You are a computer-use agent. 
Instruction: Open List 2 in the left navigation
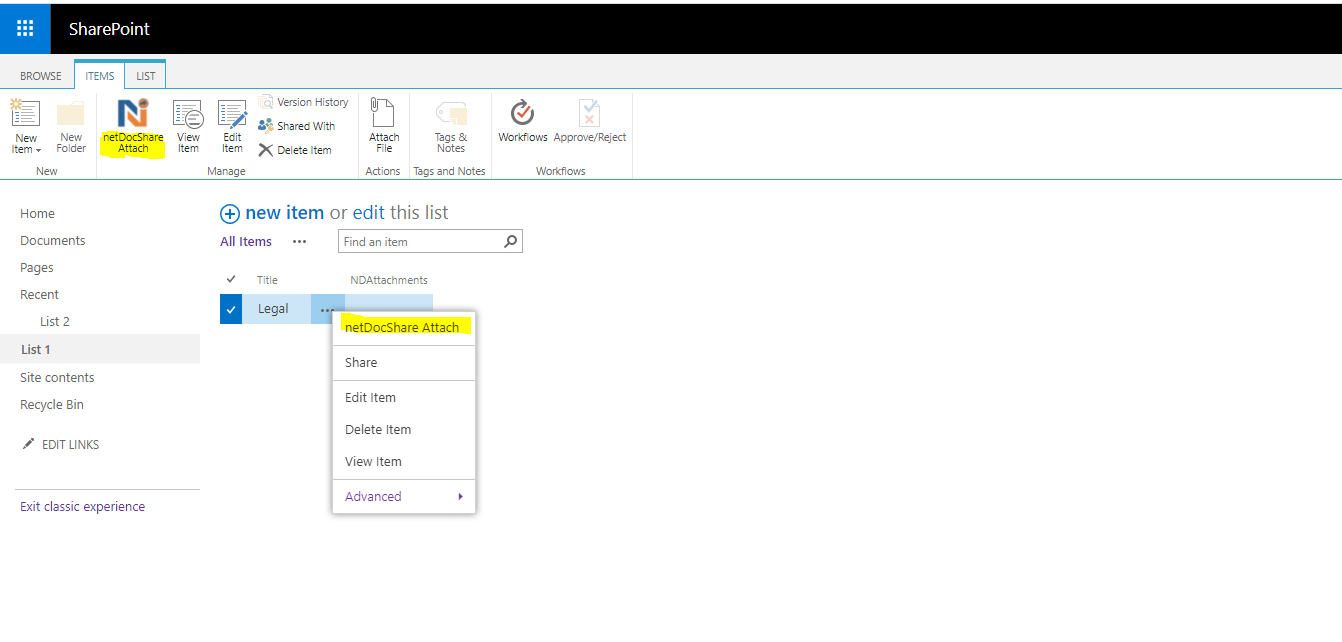(55, 321)
